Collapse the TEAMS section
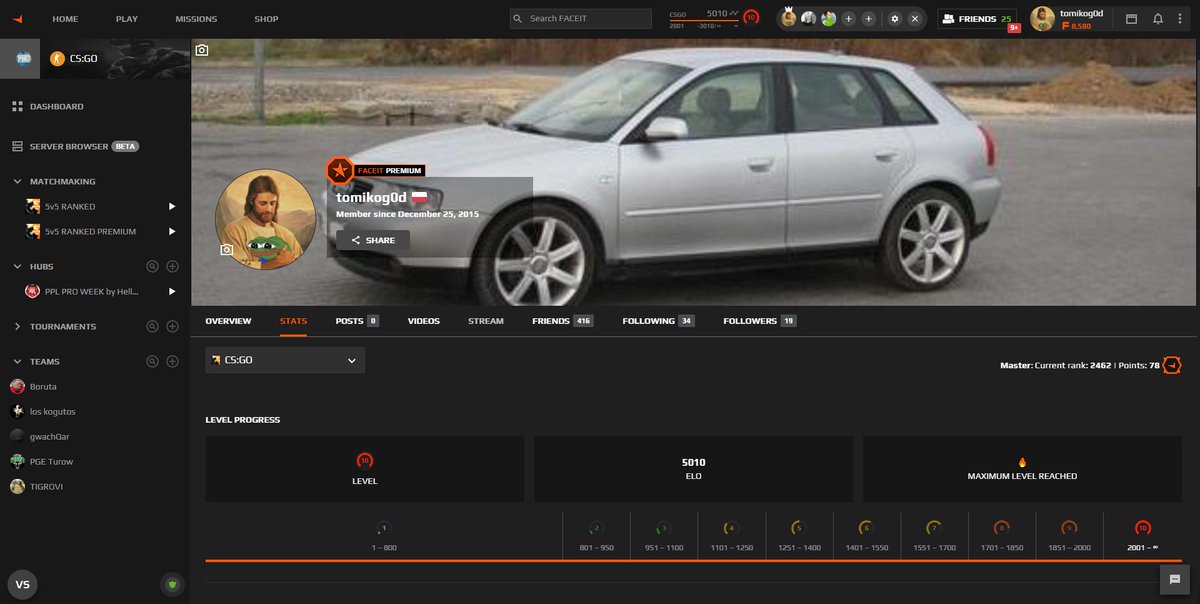 coord(18,361)
